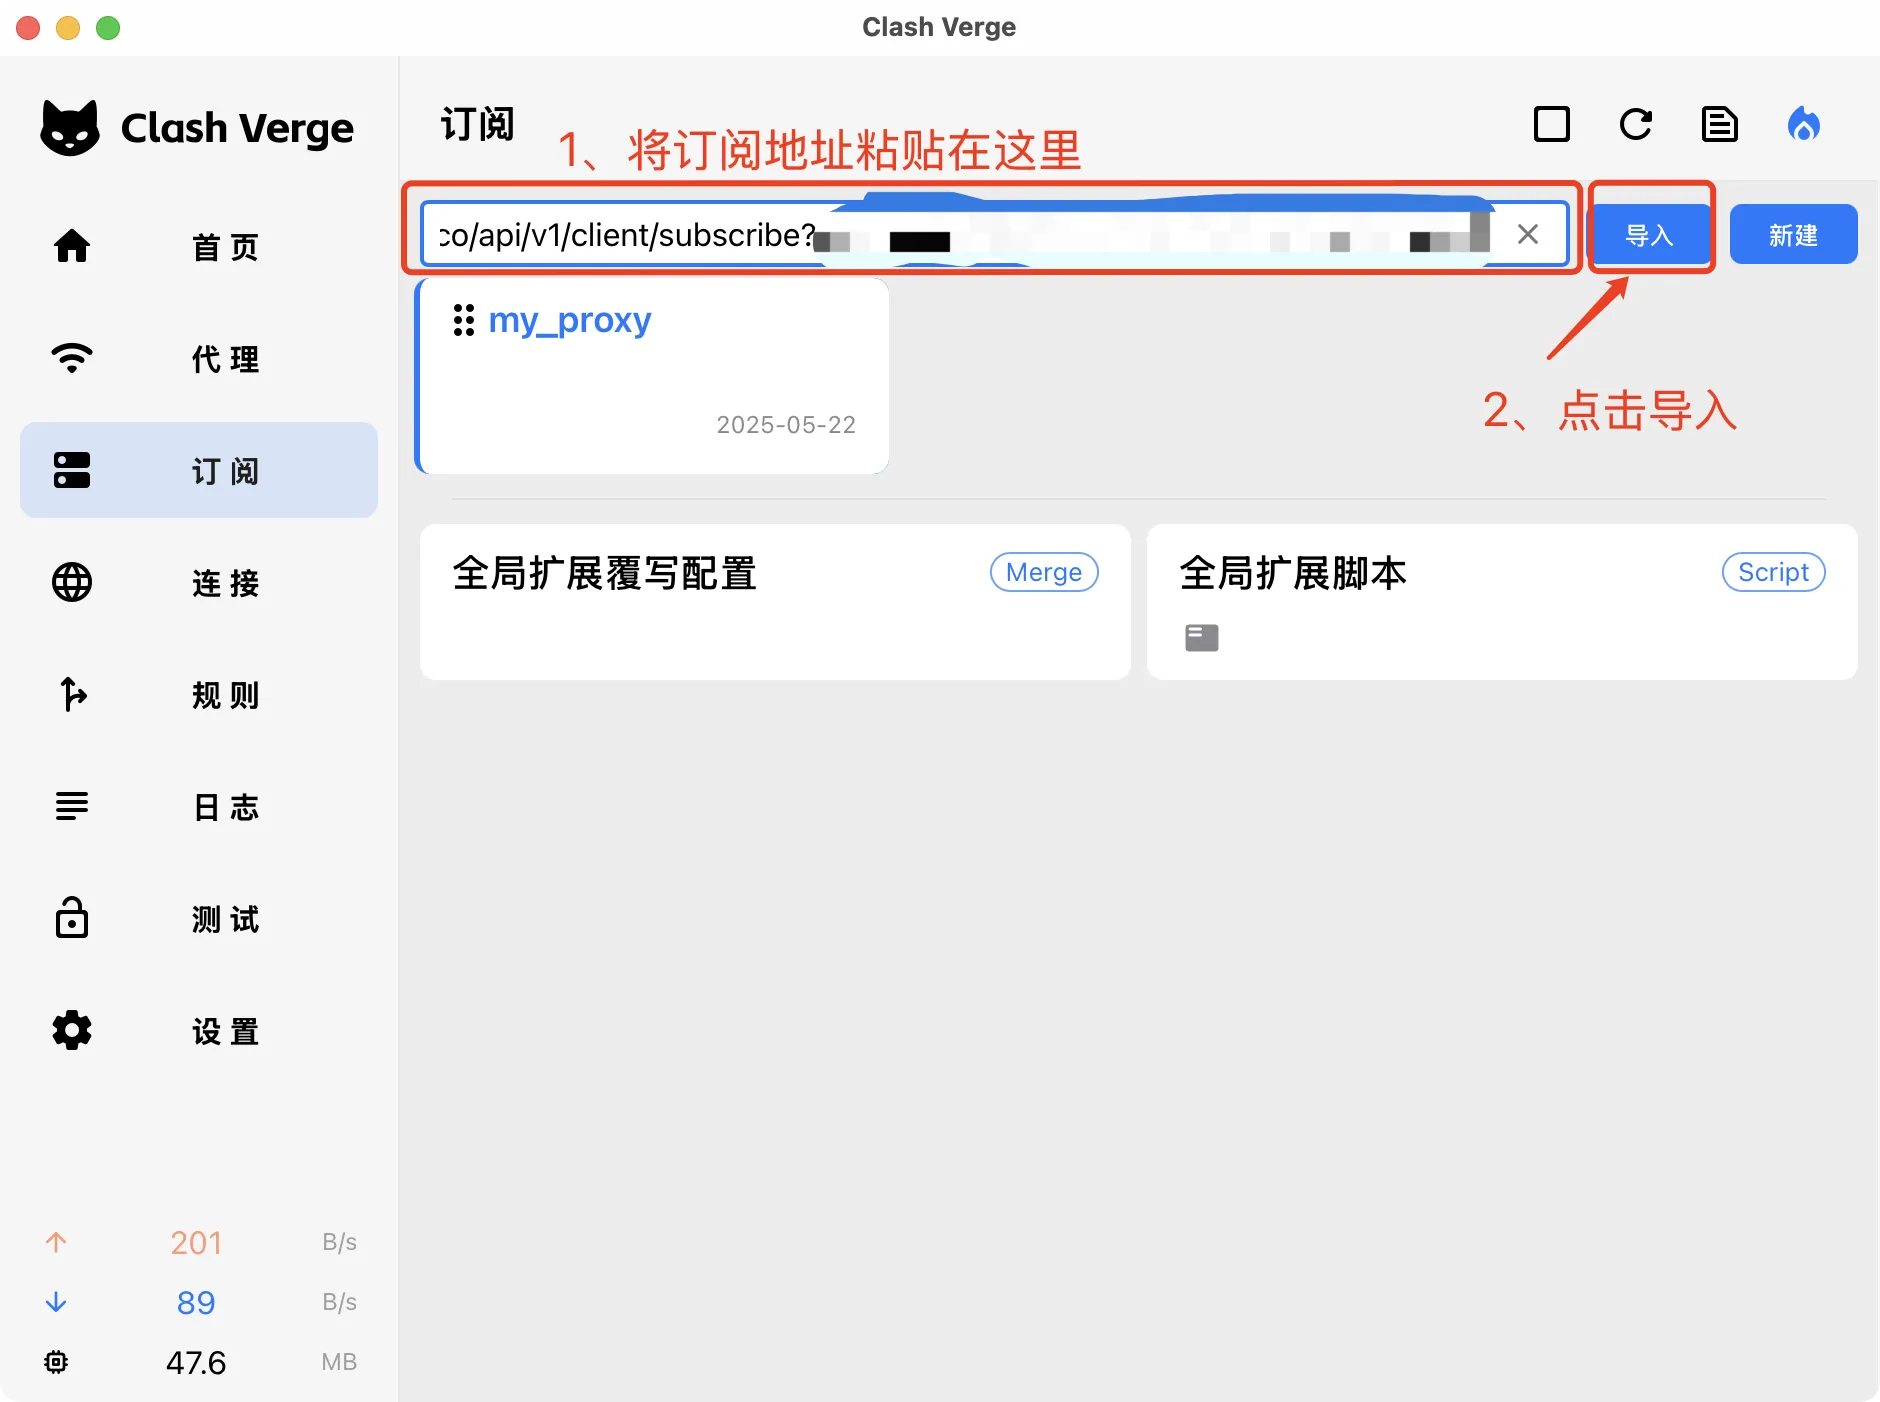Screen dimensions: 1880x1402
Task: Clear the URL field with the X
Action: [1527, 234]
